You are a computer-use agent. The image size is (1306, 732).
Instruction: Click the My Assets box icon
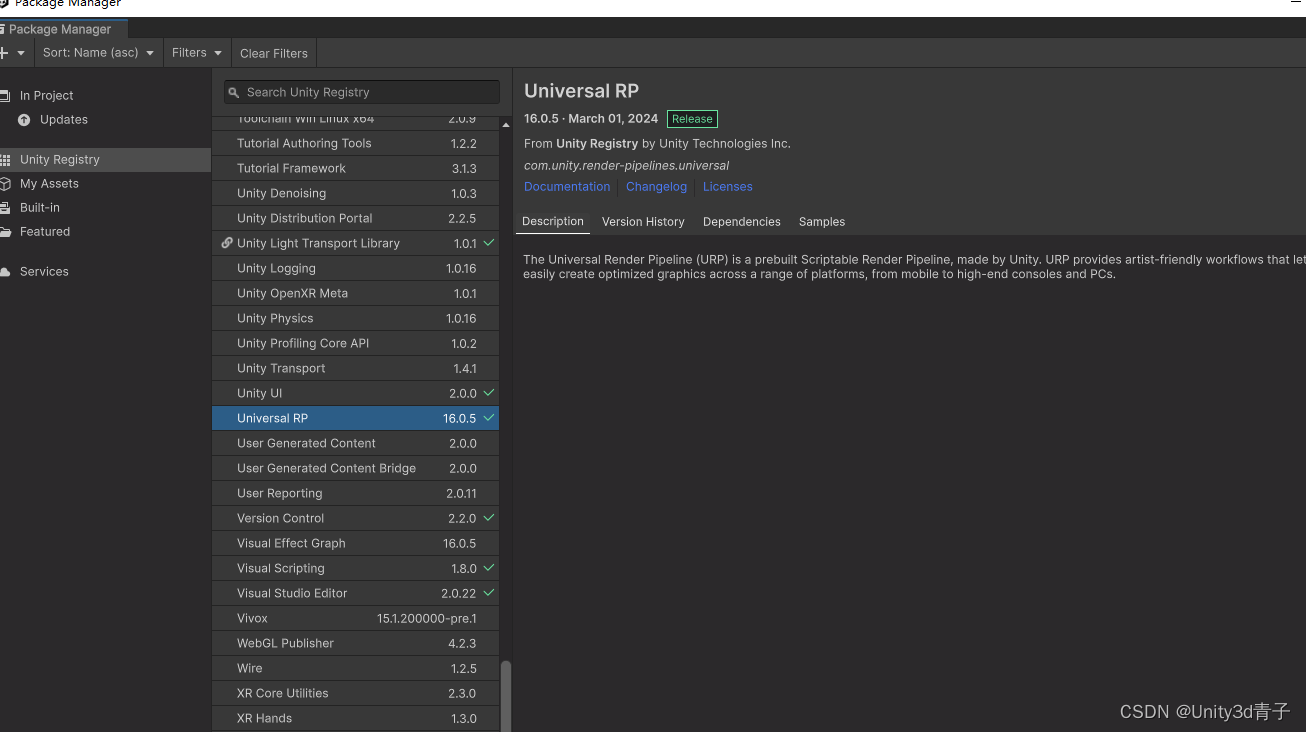[x=5, y=184]
